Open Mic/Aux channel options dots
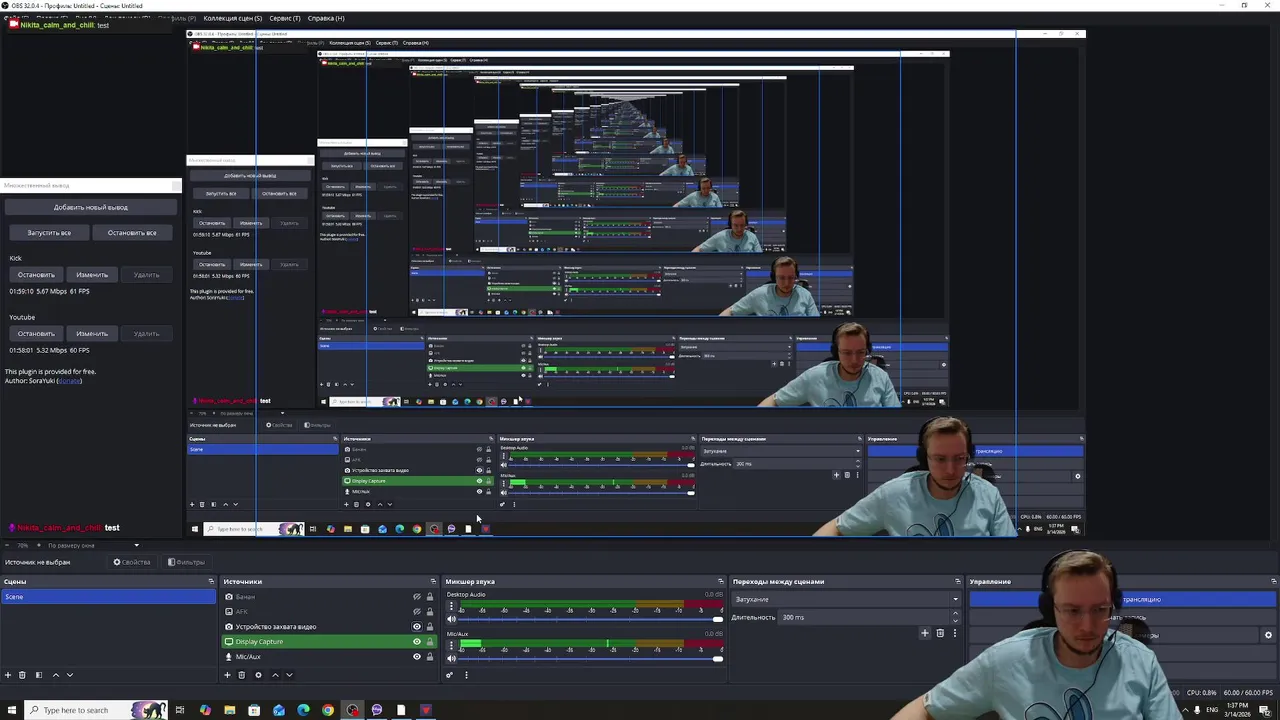Image resolution: width=1280 pixels, height=720 pixels. 451,645
